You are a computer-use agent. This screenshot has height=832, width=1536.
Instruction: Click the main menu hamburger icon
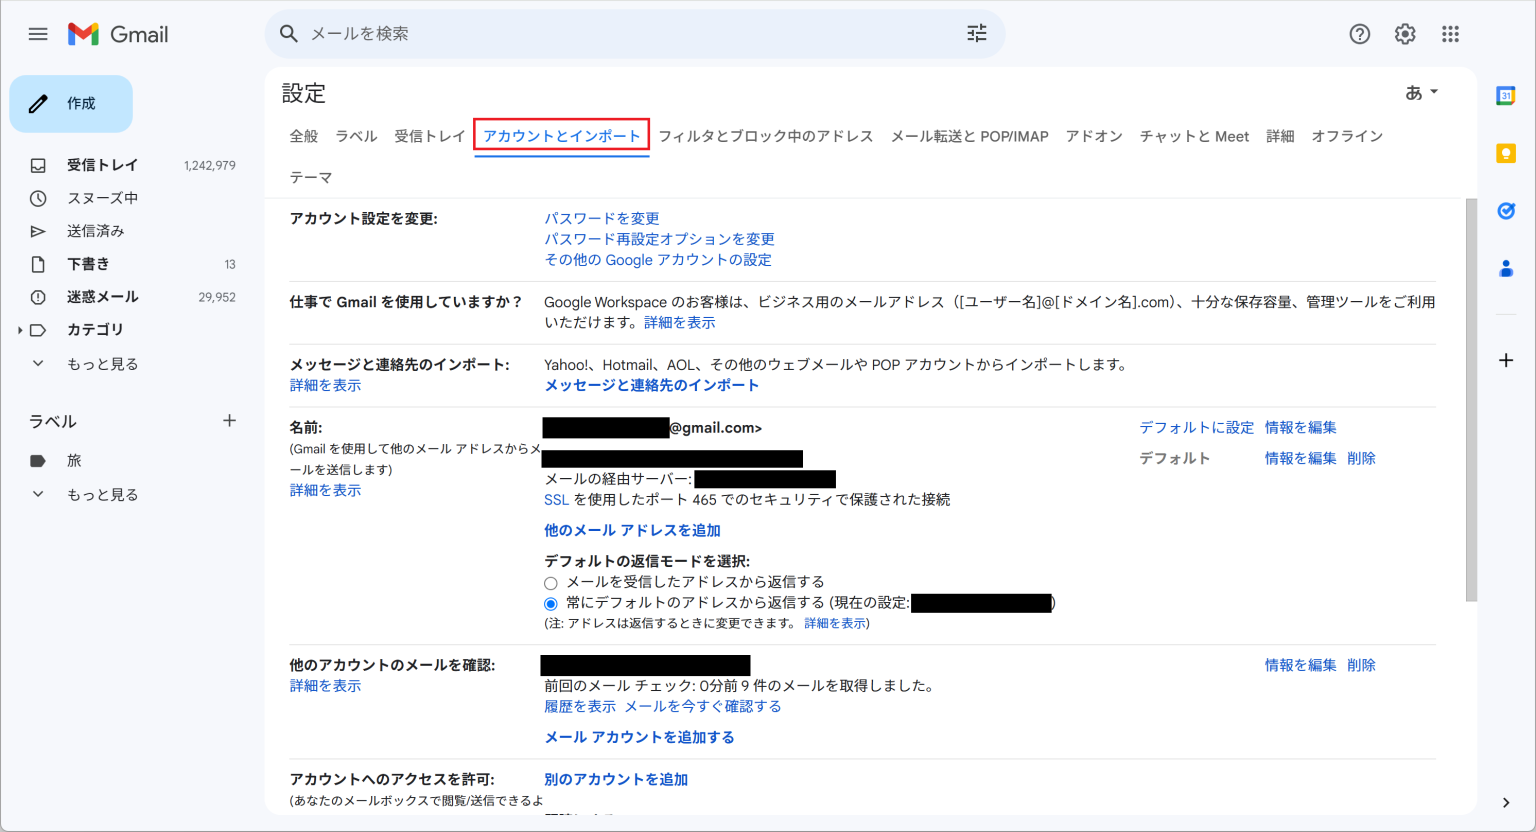tap(37, 33)
